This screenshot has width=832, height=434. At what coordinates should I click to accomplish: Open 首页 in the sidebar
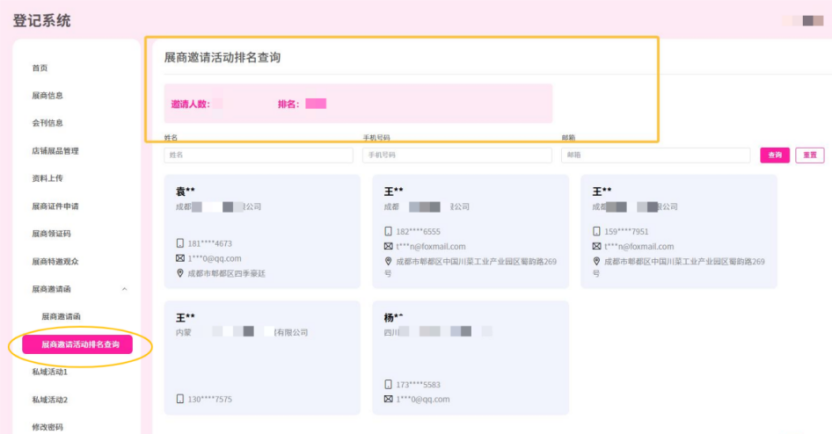point(40,68)
